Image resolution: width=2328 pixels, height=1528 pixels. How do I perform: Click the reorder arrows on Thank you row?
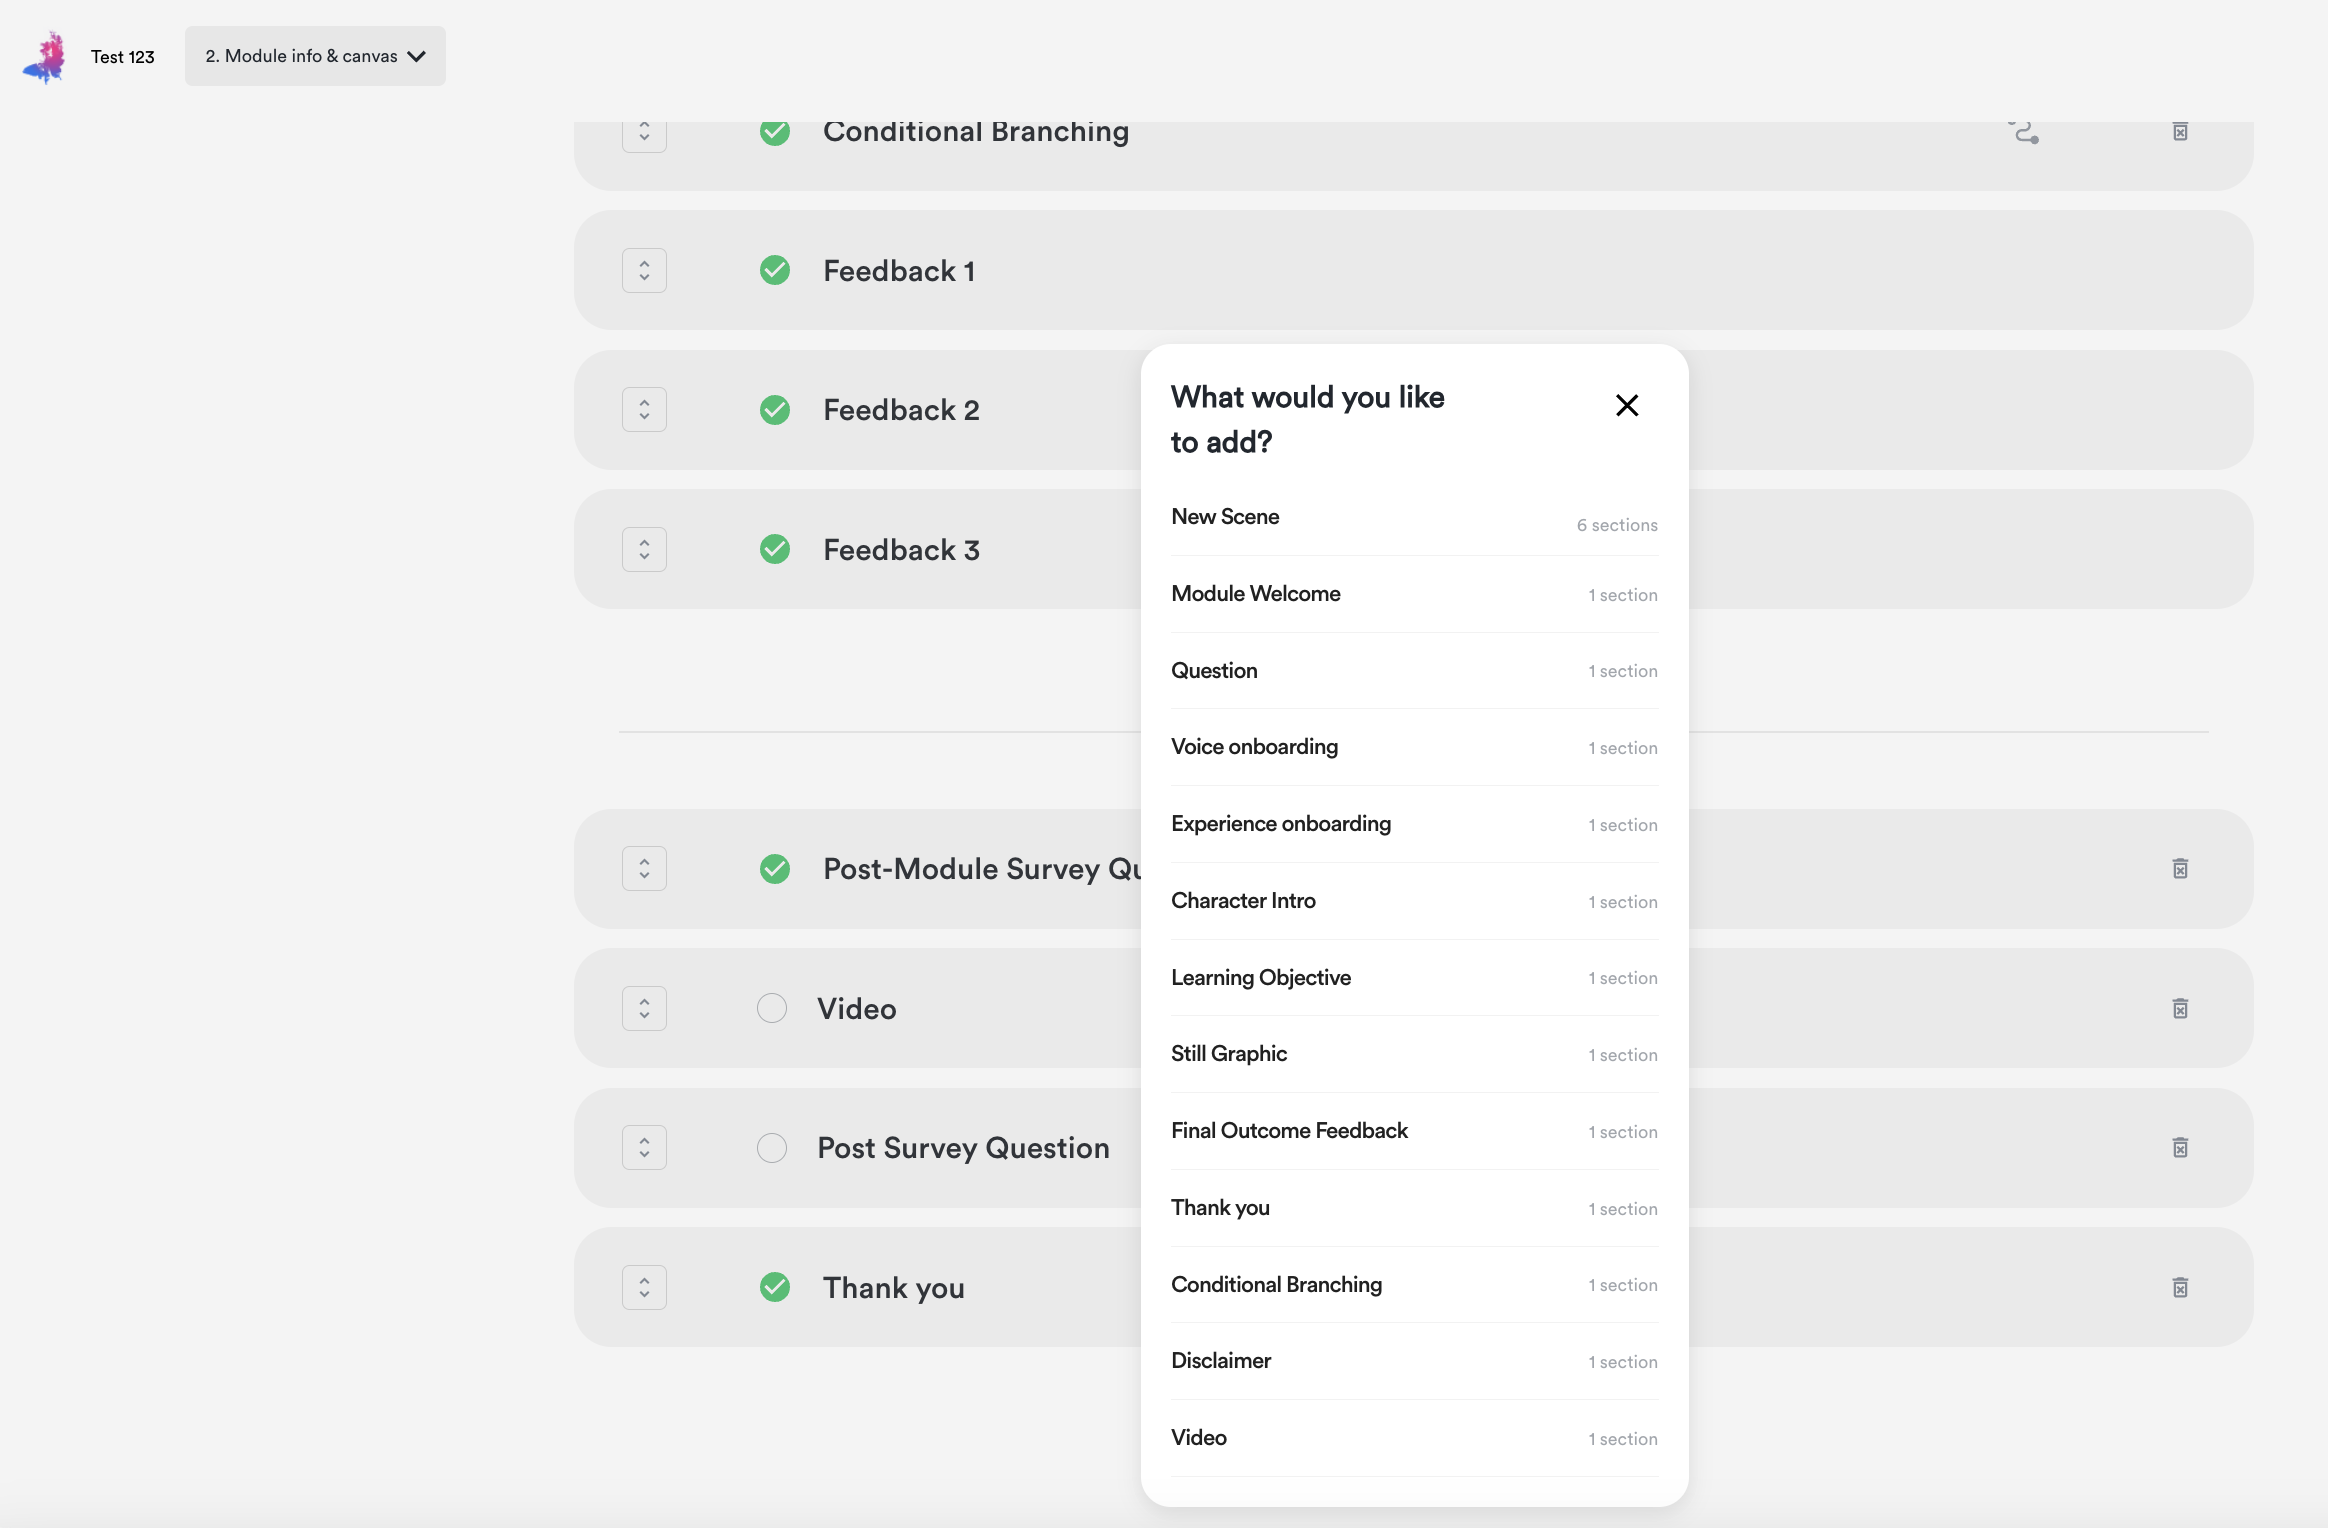644,1287
